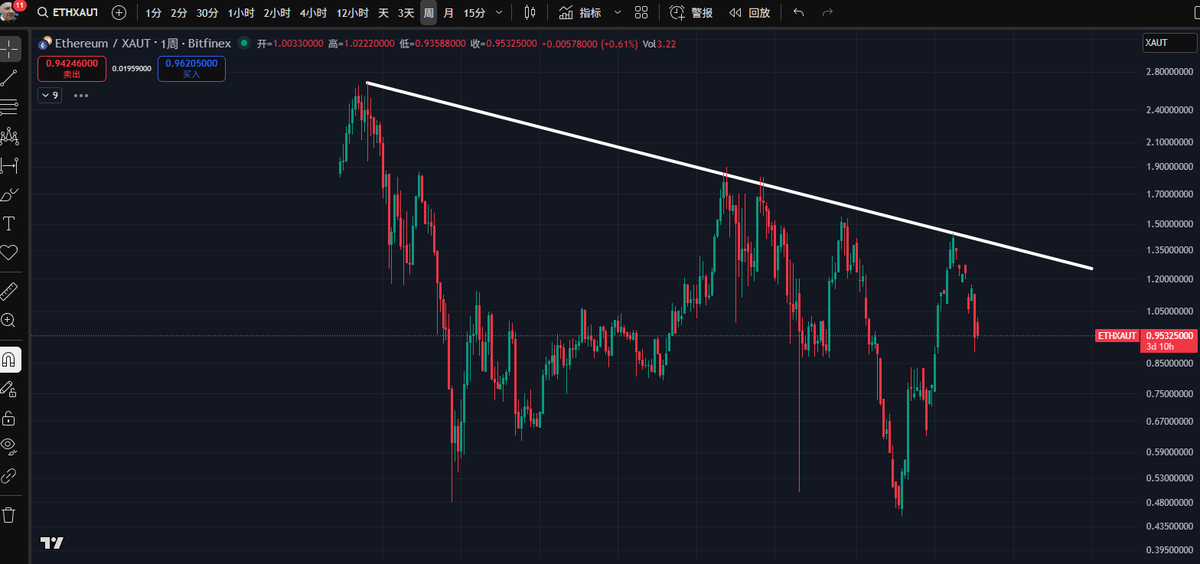Select the 月 monthly interval

[448, 13]
